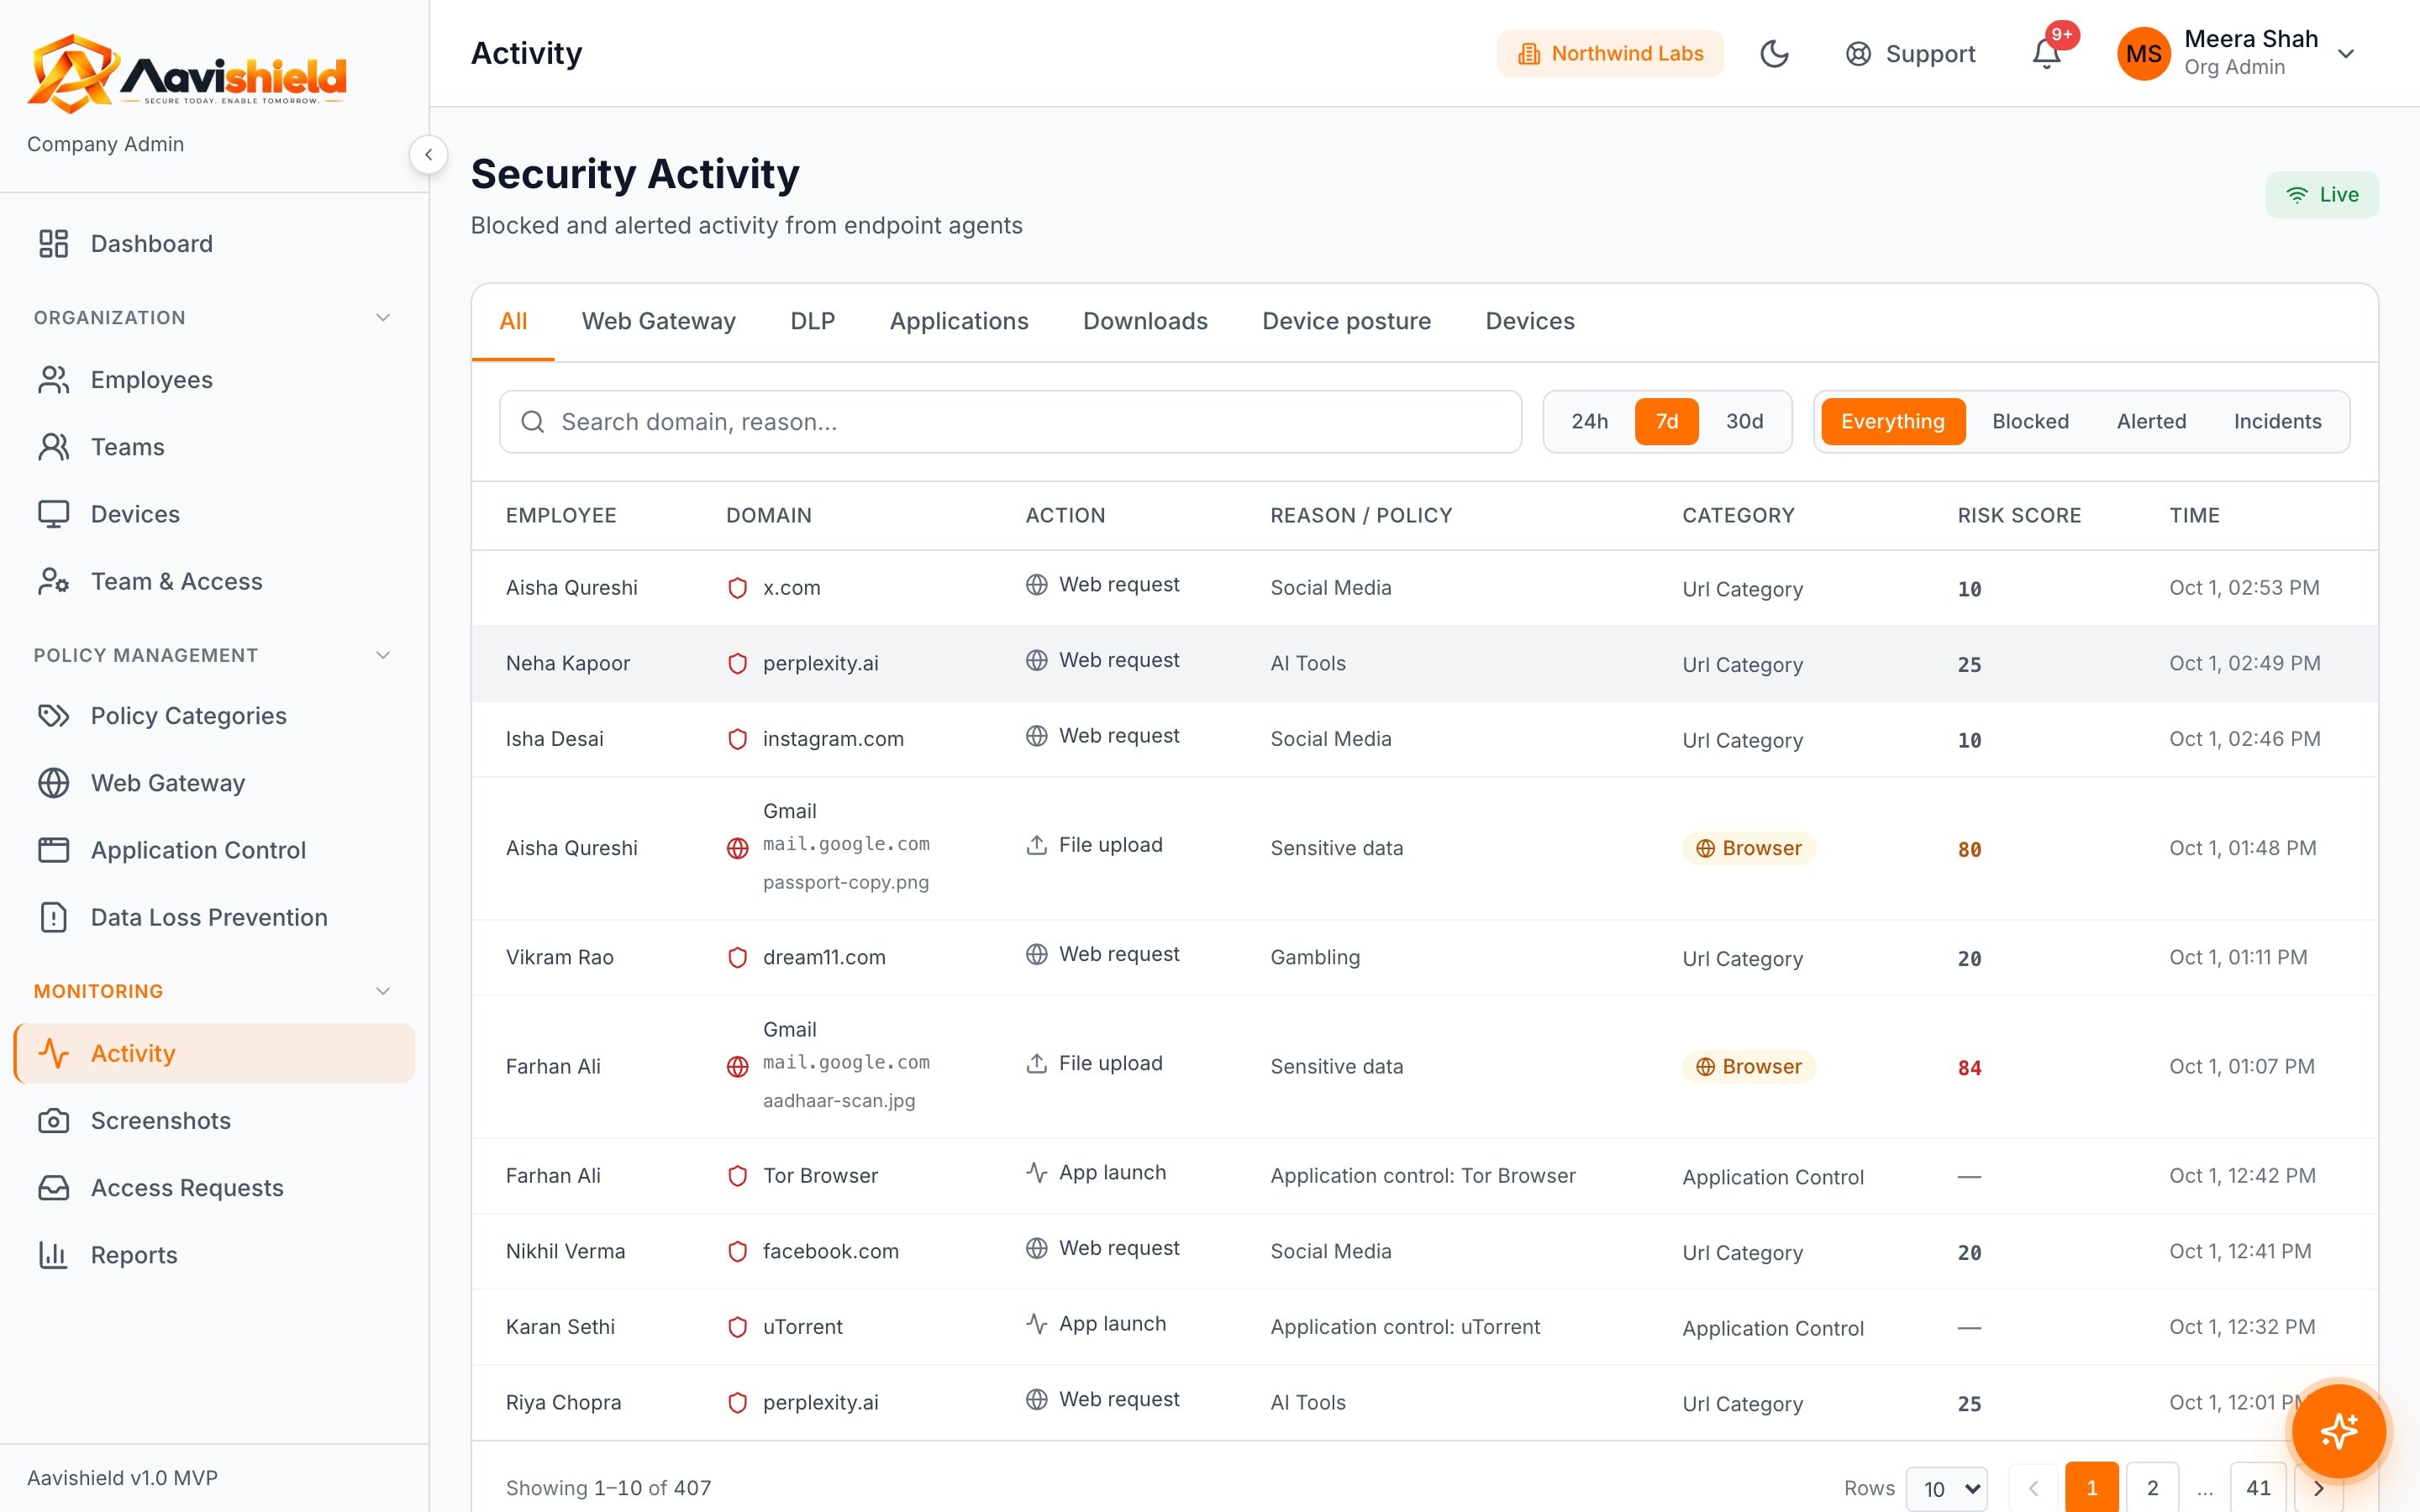Select the 30d time range
Screen dimensions: 2420x1512
1744,422
